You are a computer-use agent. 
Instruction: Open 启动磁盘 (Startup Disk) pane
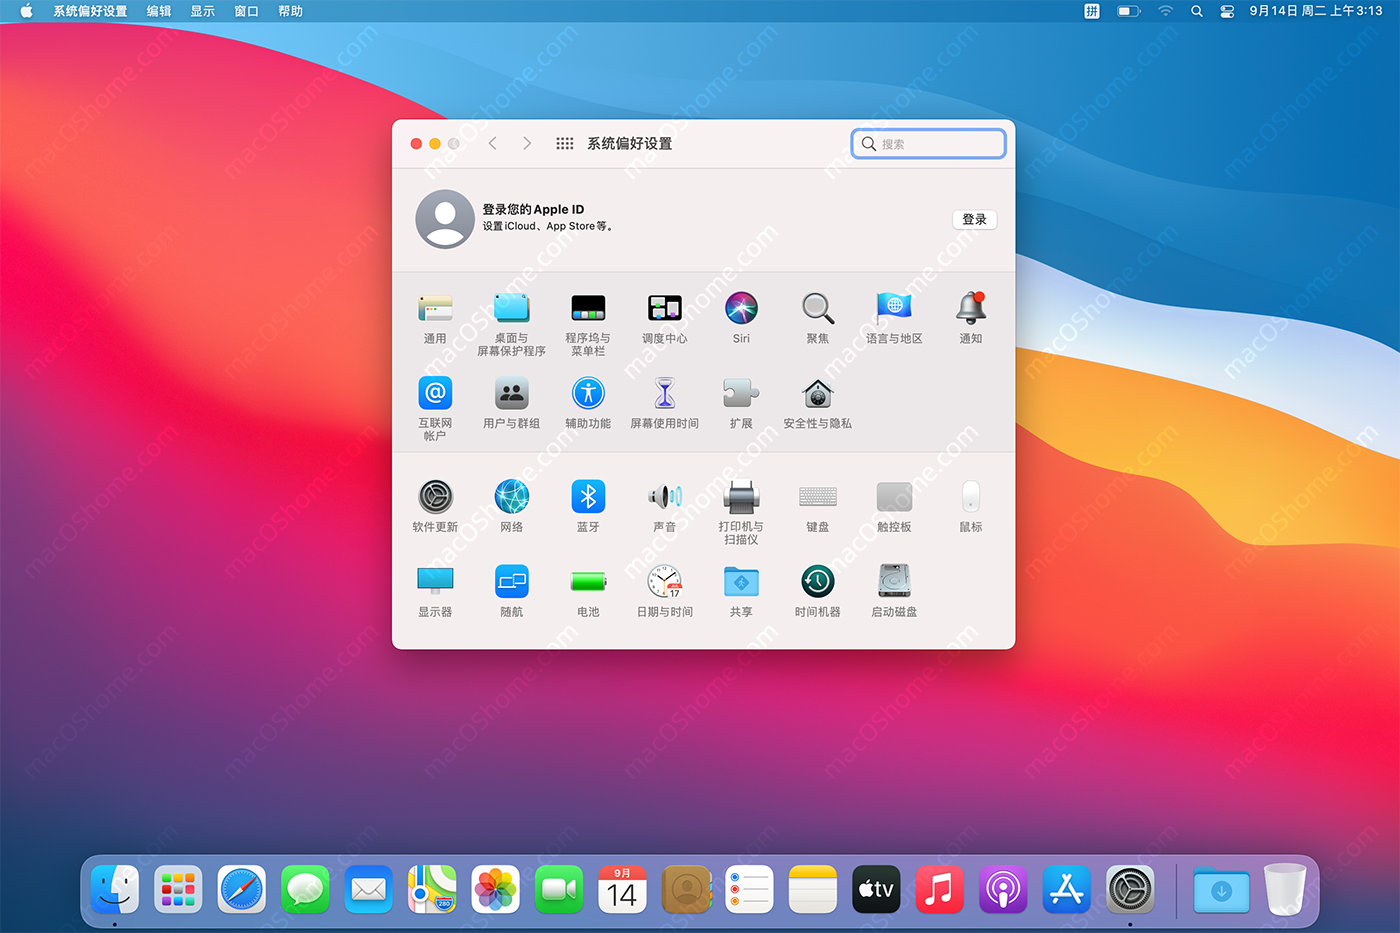894,581
